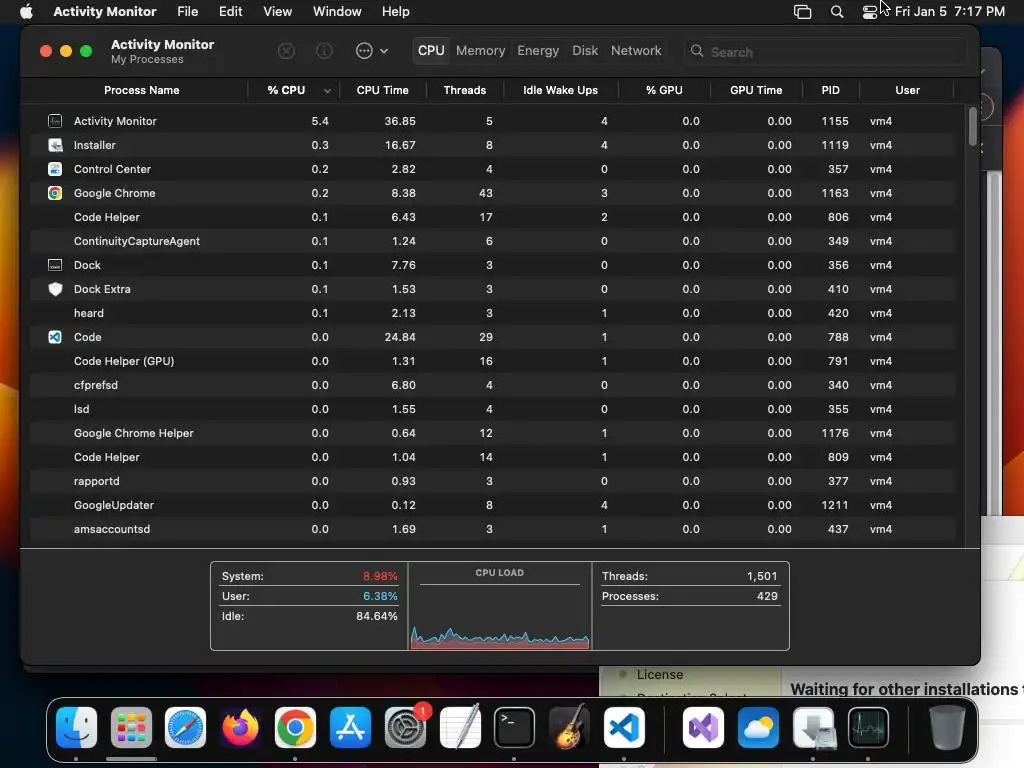The width and height of the screenshot is (1024, 768).
Task: Open System Settings in the Dock
Action: tap(405, 727)
